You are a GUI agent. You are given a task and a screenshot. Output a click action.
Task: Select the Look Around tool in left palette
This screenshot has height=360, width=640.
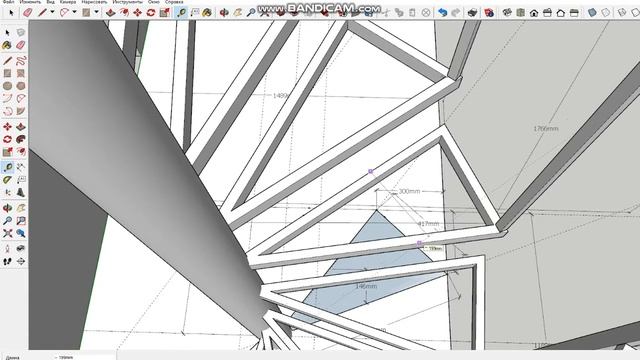(20, 248)
